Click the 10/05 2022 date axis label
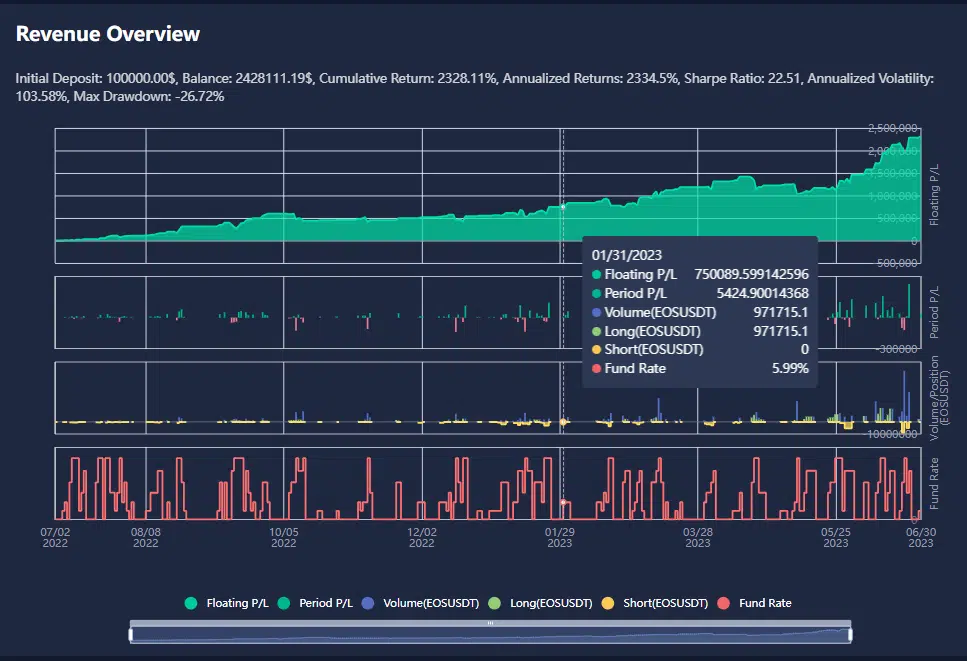Viewport: 967px width, 661px height. (284, 538)
